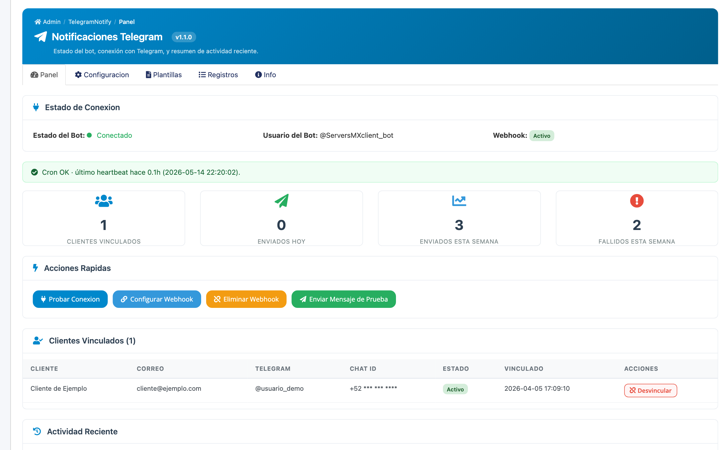720x450 pixels.
Task: Click the Cliente de Ejemplo name cell
Action: point(59,388)
